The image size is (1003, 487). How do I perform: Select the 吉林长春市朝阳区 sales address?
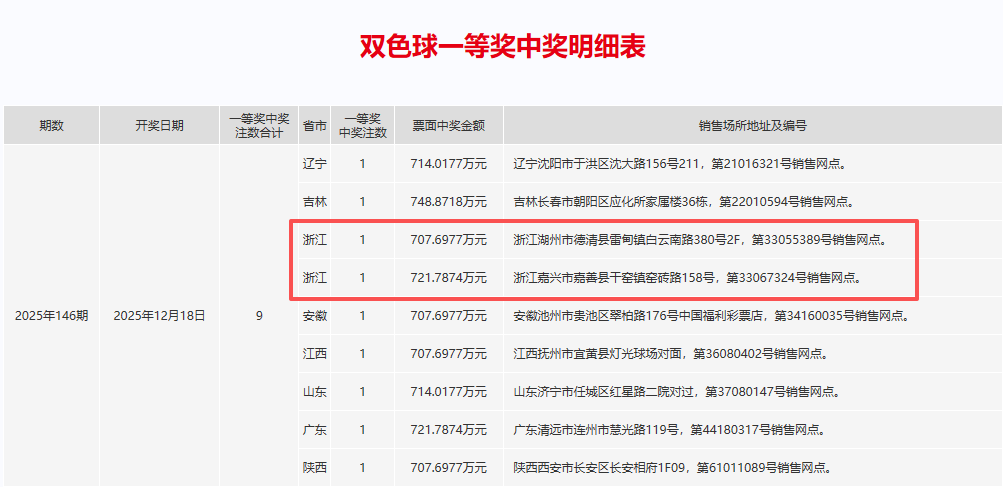click(x=682, y=202)
